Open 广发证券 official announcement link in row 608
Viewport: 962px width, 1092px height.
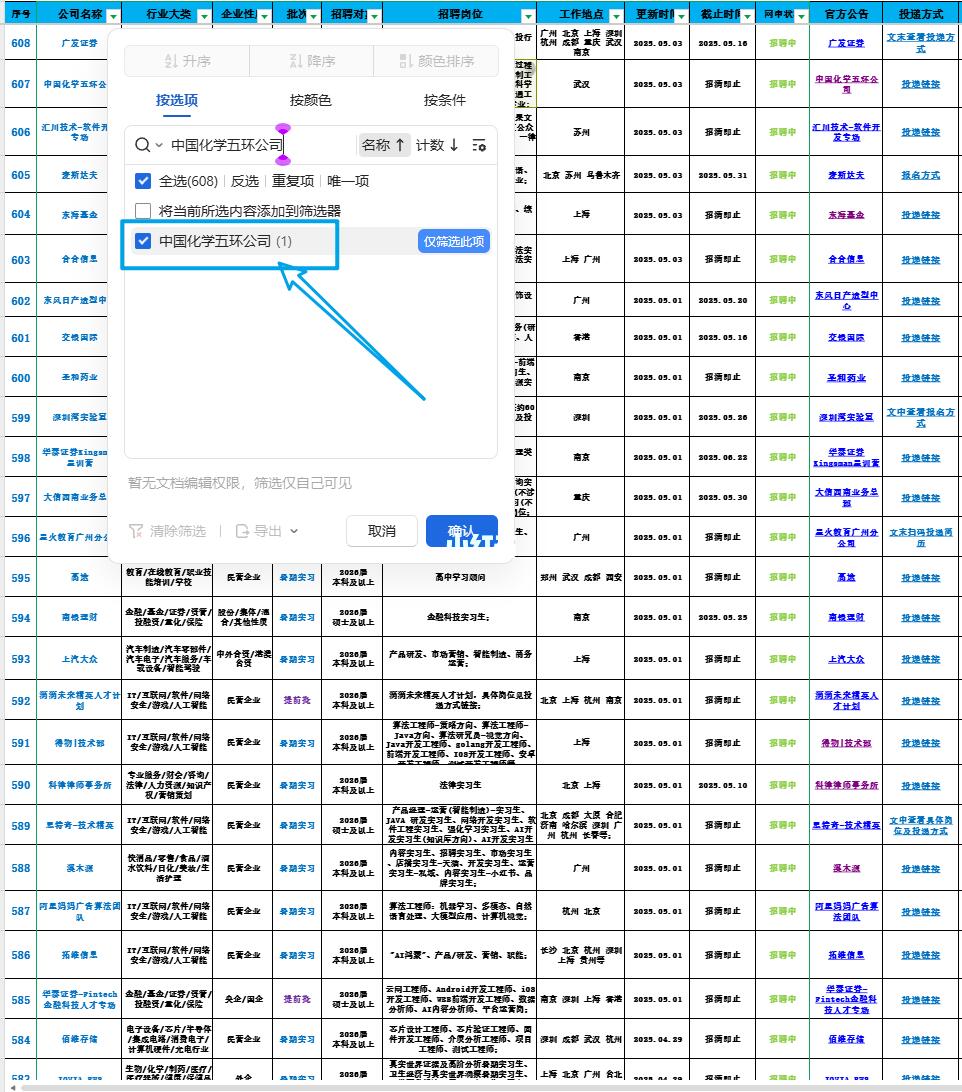click(x=846, y=43)
